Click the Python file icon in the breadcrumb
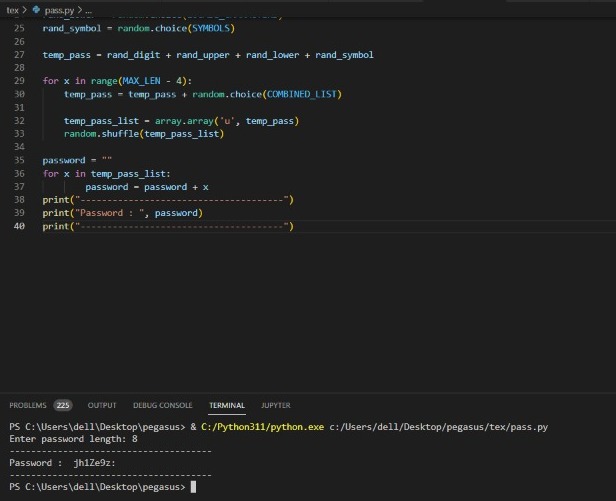The height and width of the screenshot is (501, 616). coord(36,9)
